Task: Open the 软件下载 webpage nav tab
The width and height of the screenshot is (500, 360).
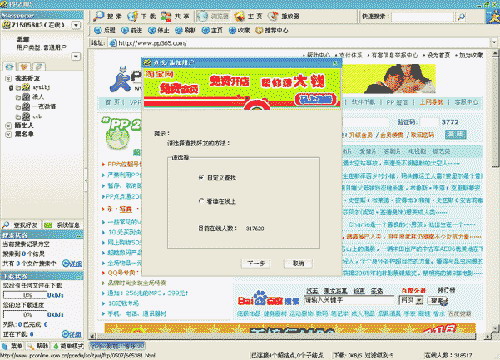Action: tap(363, 102)
